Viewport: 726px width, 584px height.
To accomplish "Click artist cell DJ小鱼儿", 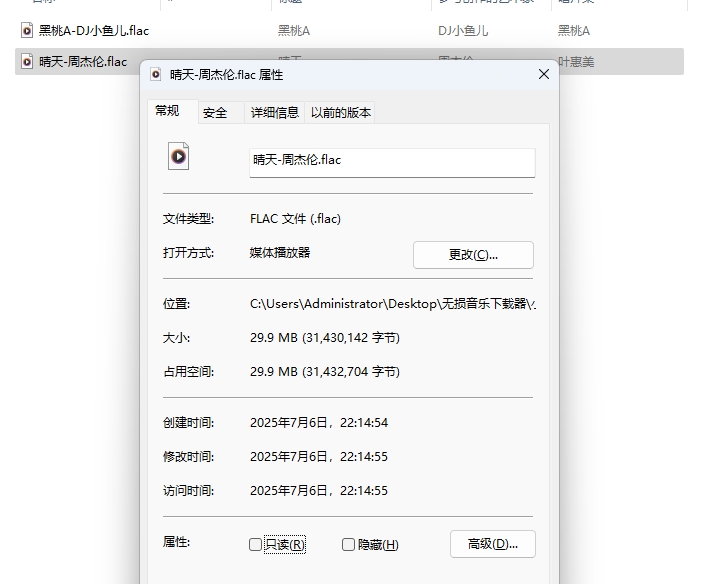I will click(463, 31).
